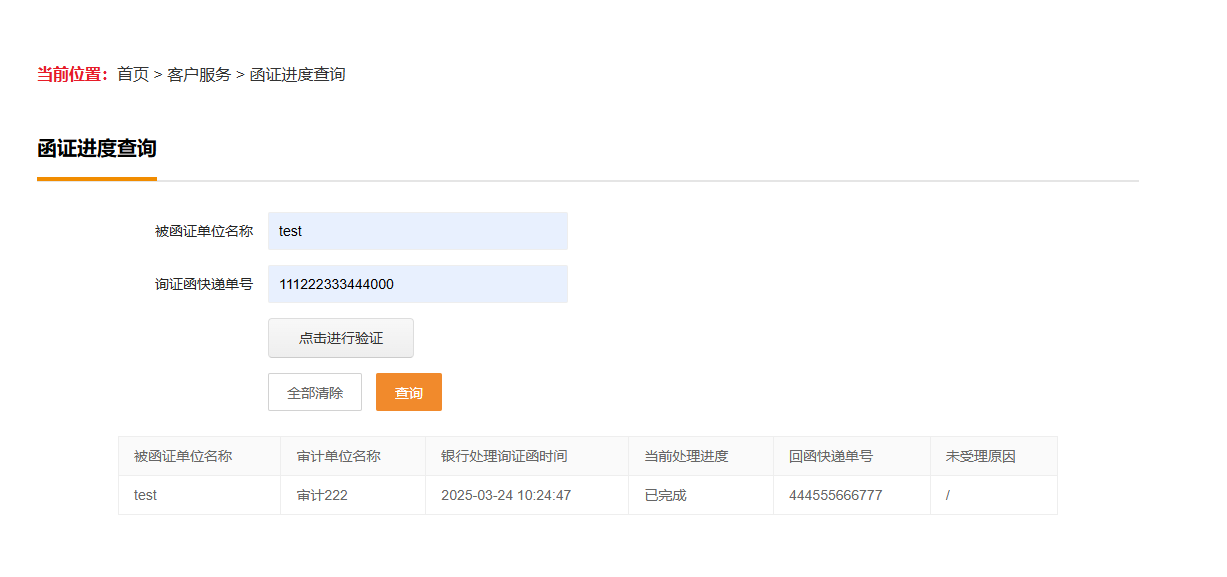
Task: Click 函证进度查询 breadcrumb item
Action: coord(297,74)
